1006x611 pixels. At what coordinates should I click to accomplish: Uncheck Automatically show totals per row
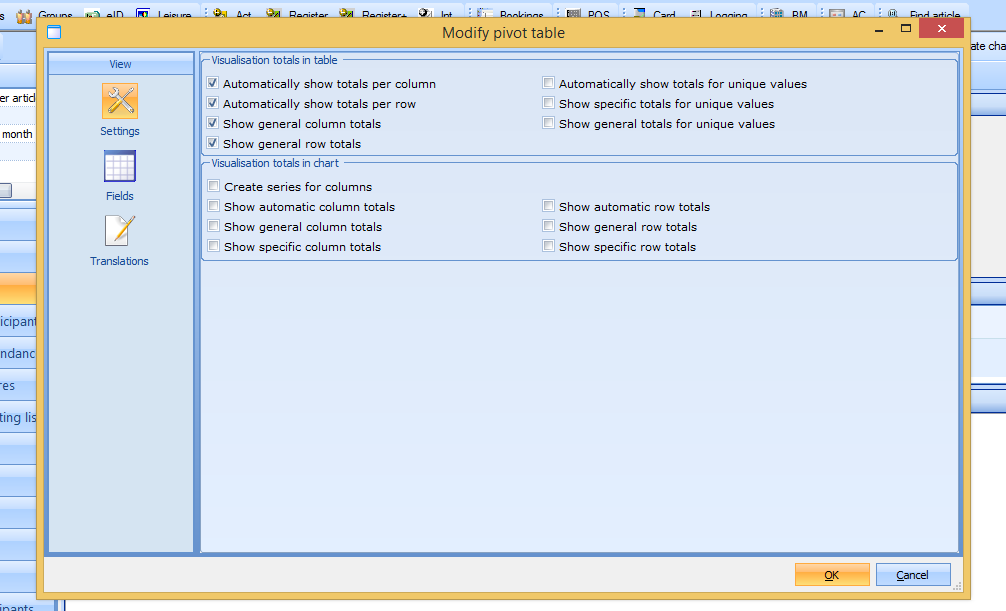213,104
